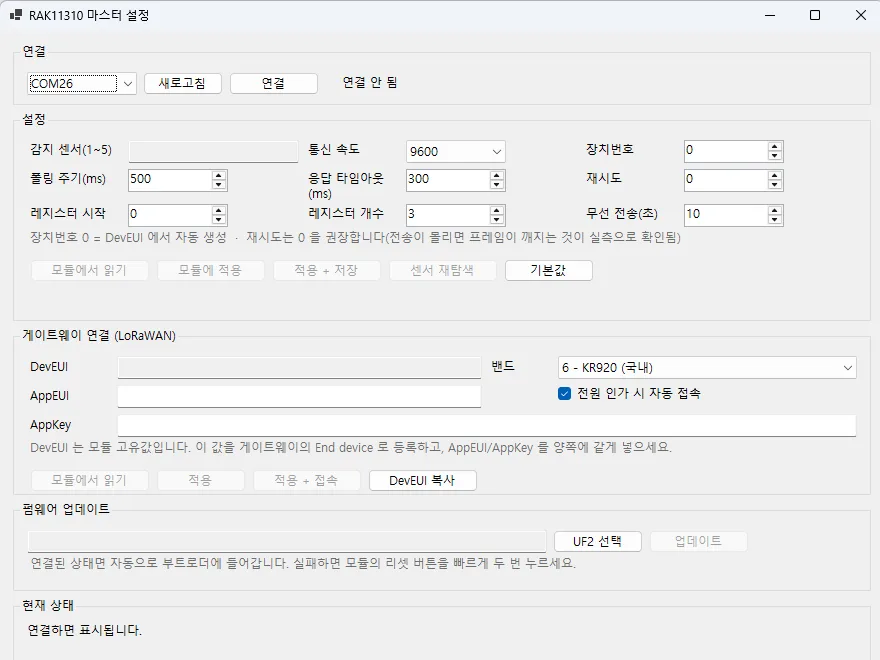Screen dimensions: 880x660
Task: Decrease 재시도 value with down arrow
Action: point(774,185)
